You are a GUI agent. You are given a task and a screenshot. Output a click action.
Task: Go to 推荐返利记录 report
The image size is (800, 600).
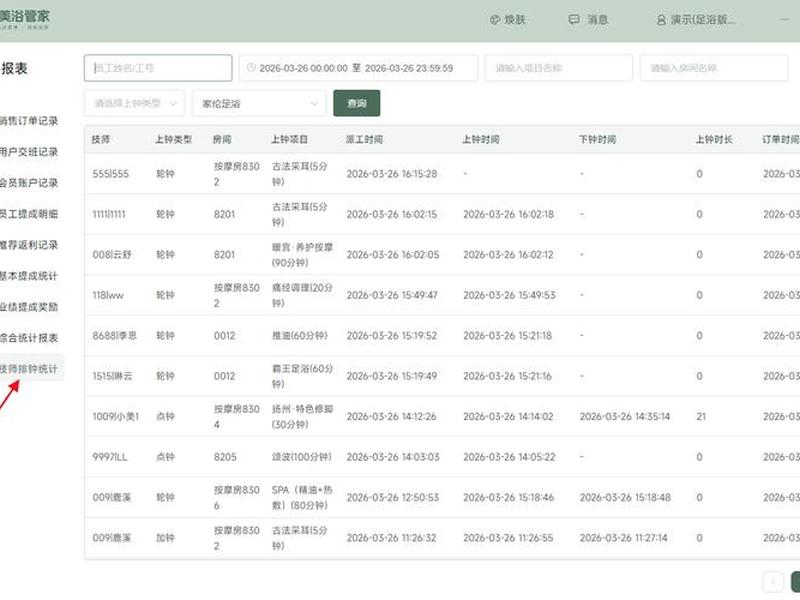[29, 245]
